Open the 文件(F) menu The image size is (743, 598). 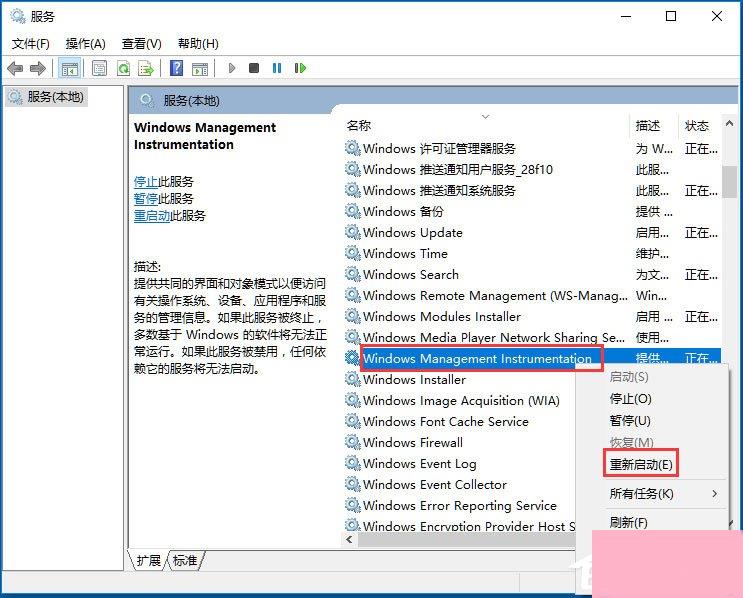pos(31,44)
